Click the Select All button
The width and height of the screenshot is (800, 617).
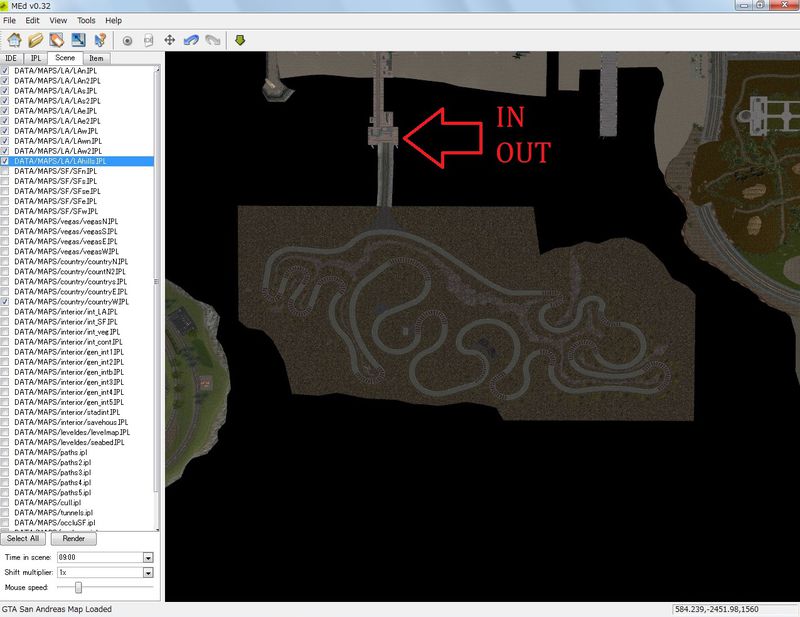click(23, 538)
